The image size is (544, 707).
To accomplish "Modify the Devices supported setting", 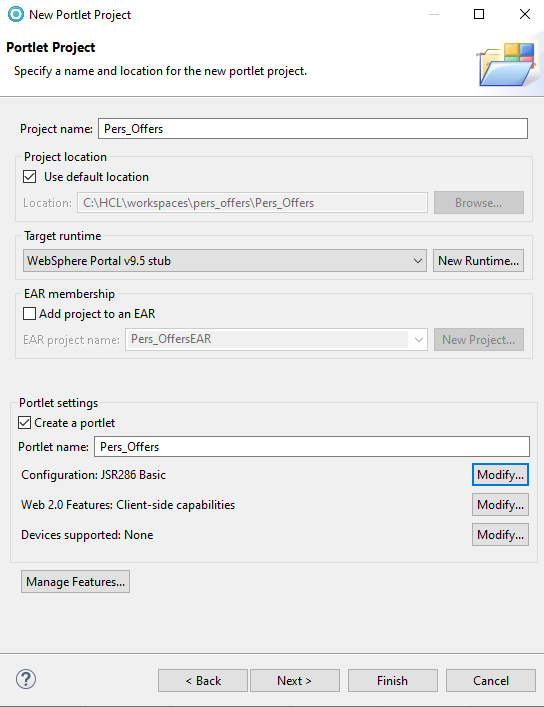I will pyautogui.click(x=500, y=535).
